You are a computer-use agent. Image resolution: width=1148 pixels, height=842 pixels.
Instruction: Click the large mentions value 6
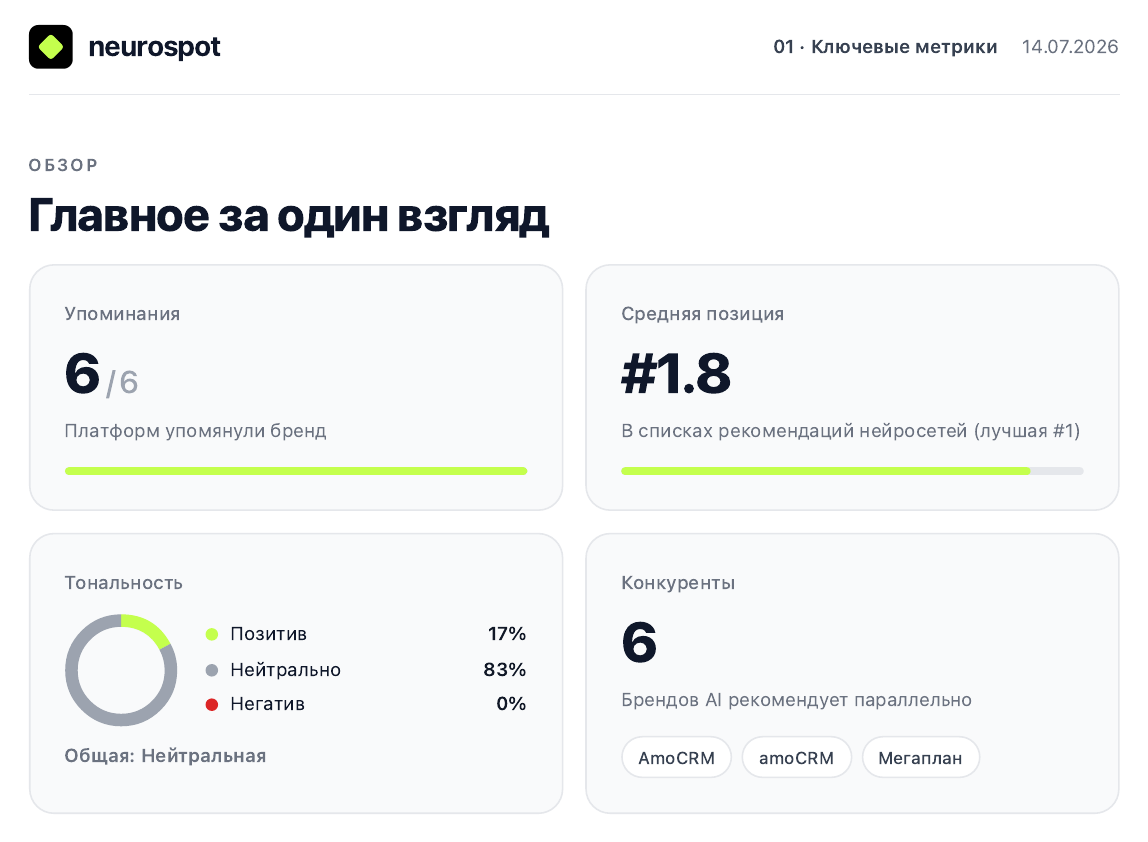pyautogui.click(x=82, y=373)
